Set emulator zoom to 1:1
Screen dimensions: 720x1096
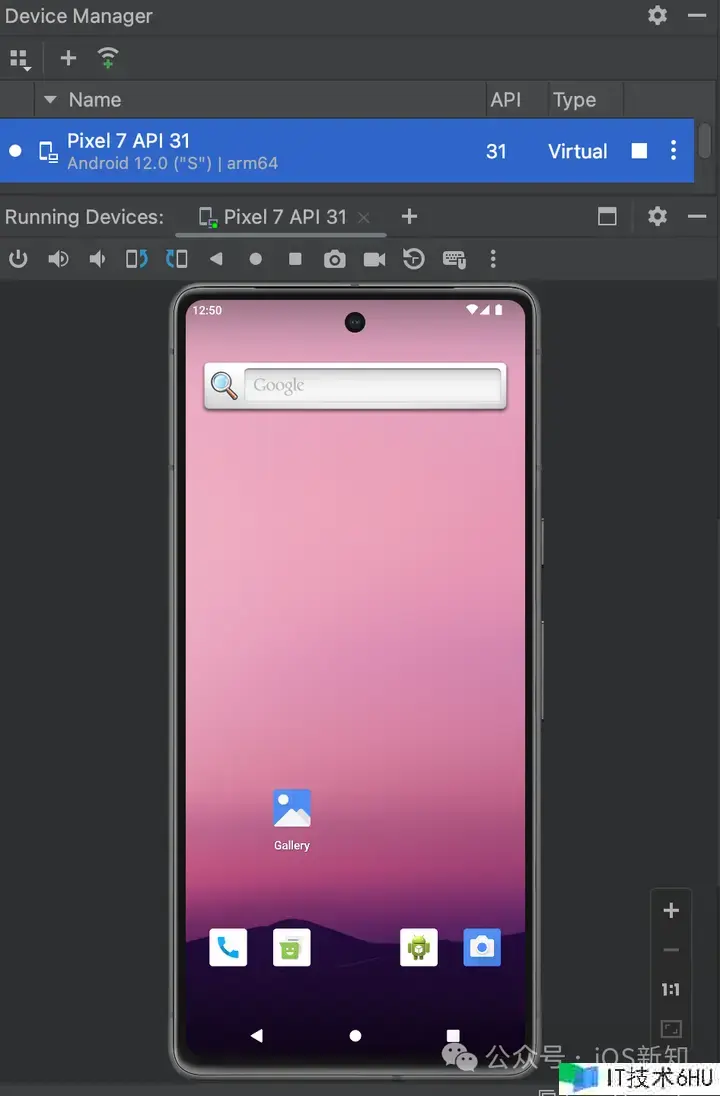tap(671, 990)
